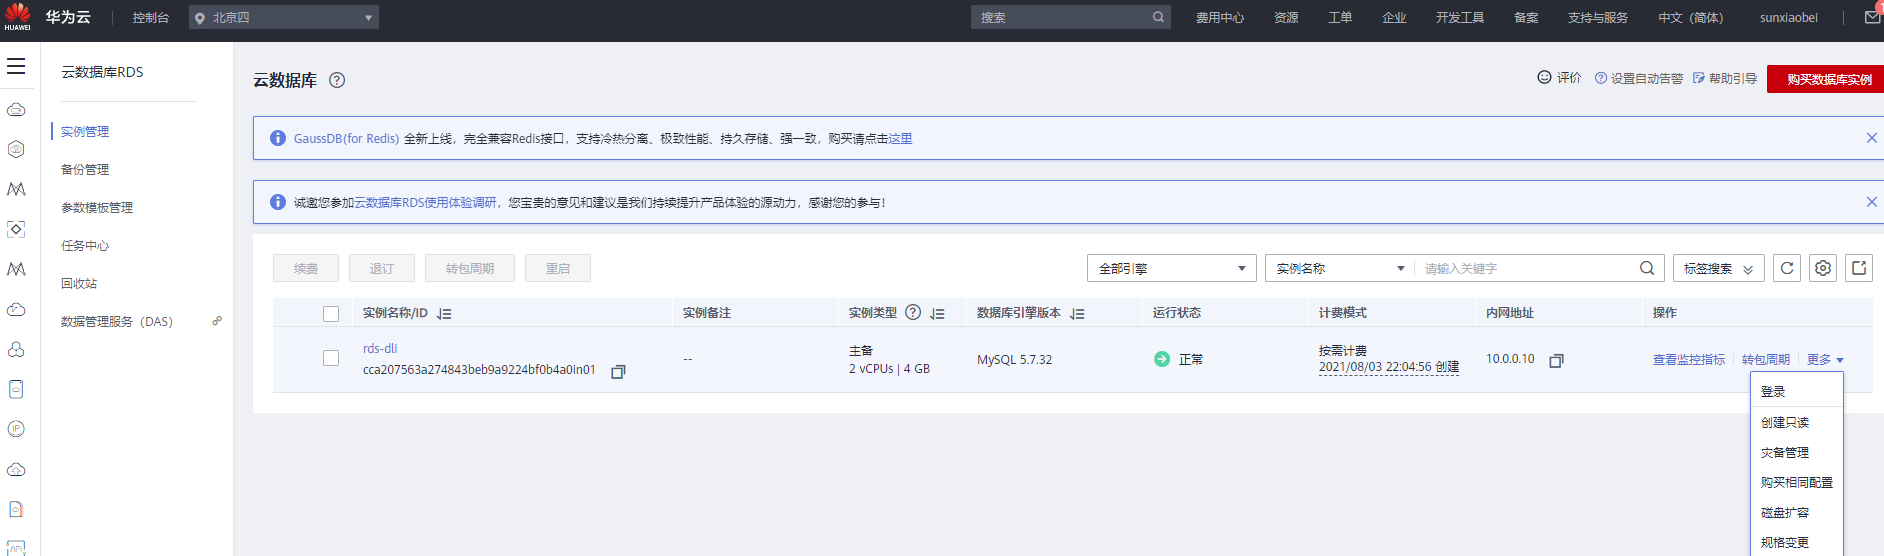
Task: Go to 任务中心 in the left navigation
Action: (x=85, y=245)
